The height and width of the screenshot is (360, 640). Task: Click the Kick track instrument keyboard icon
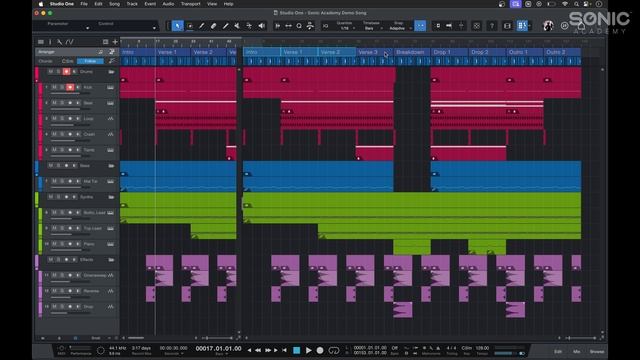[x=111, y=87]
